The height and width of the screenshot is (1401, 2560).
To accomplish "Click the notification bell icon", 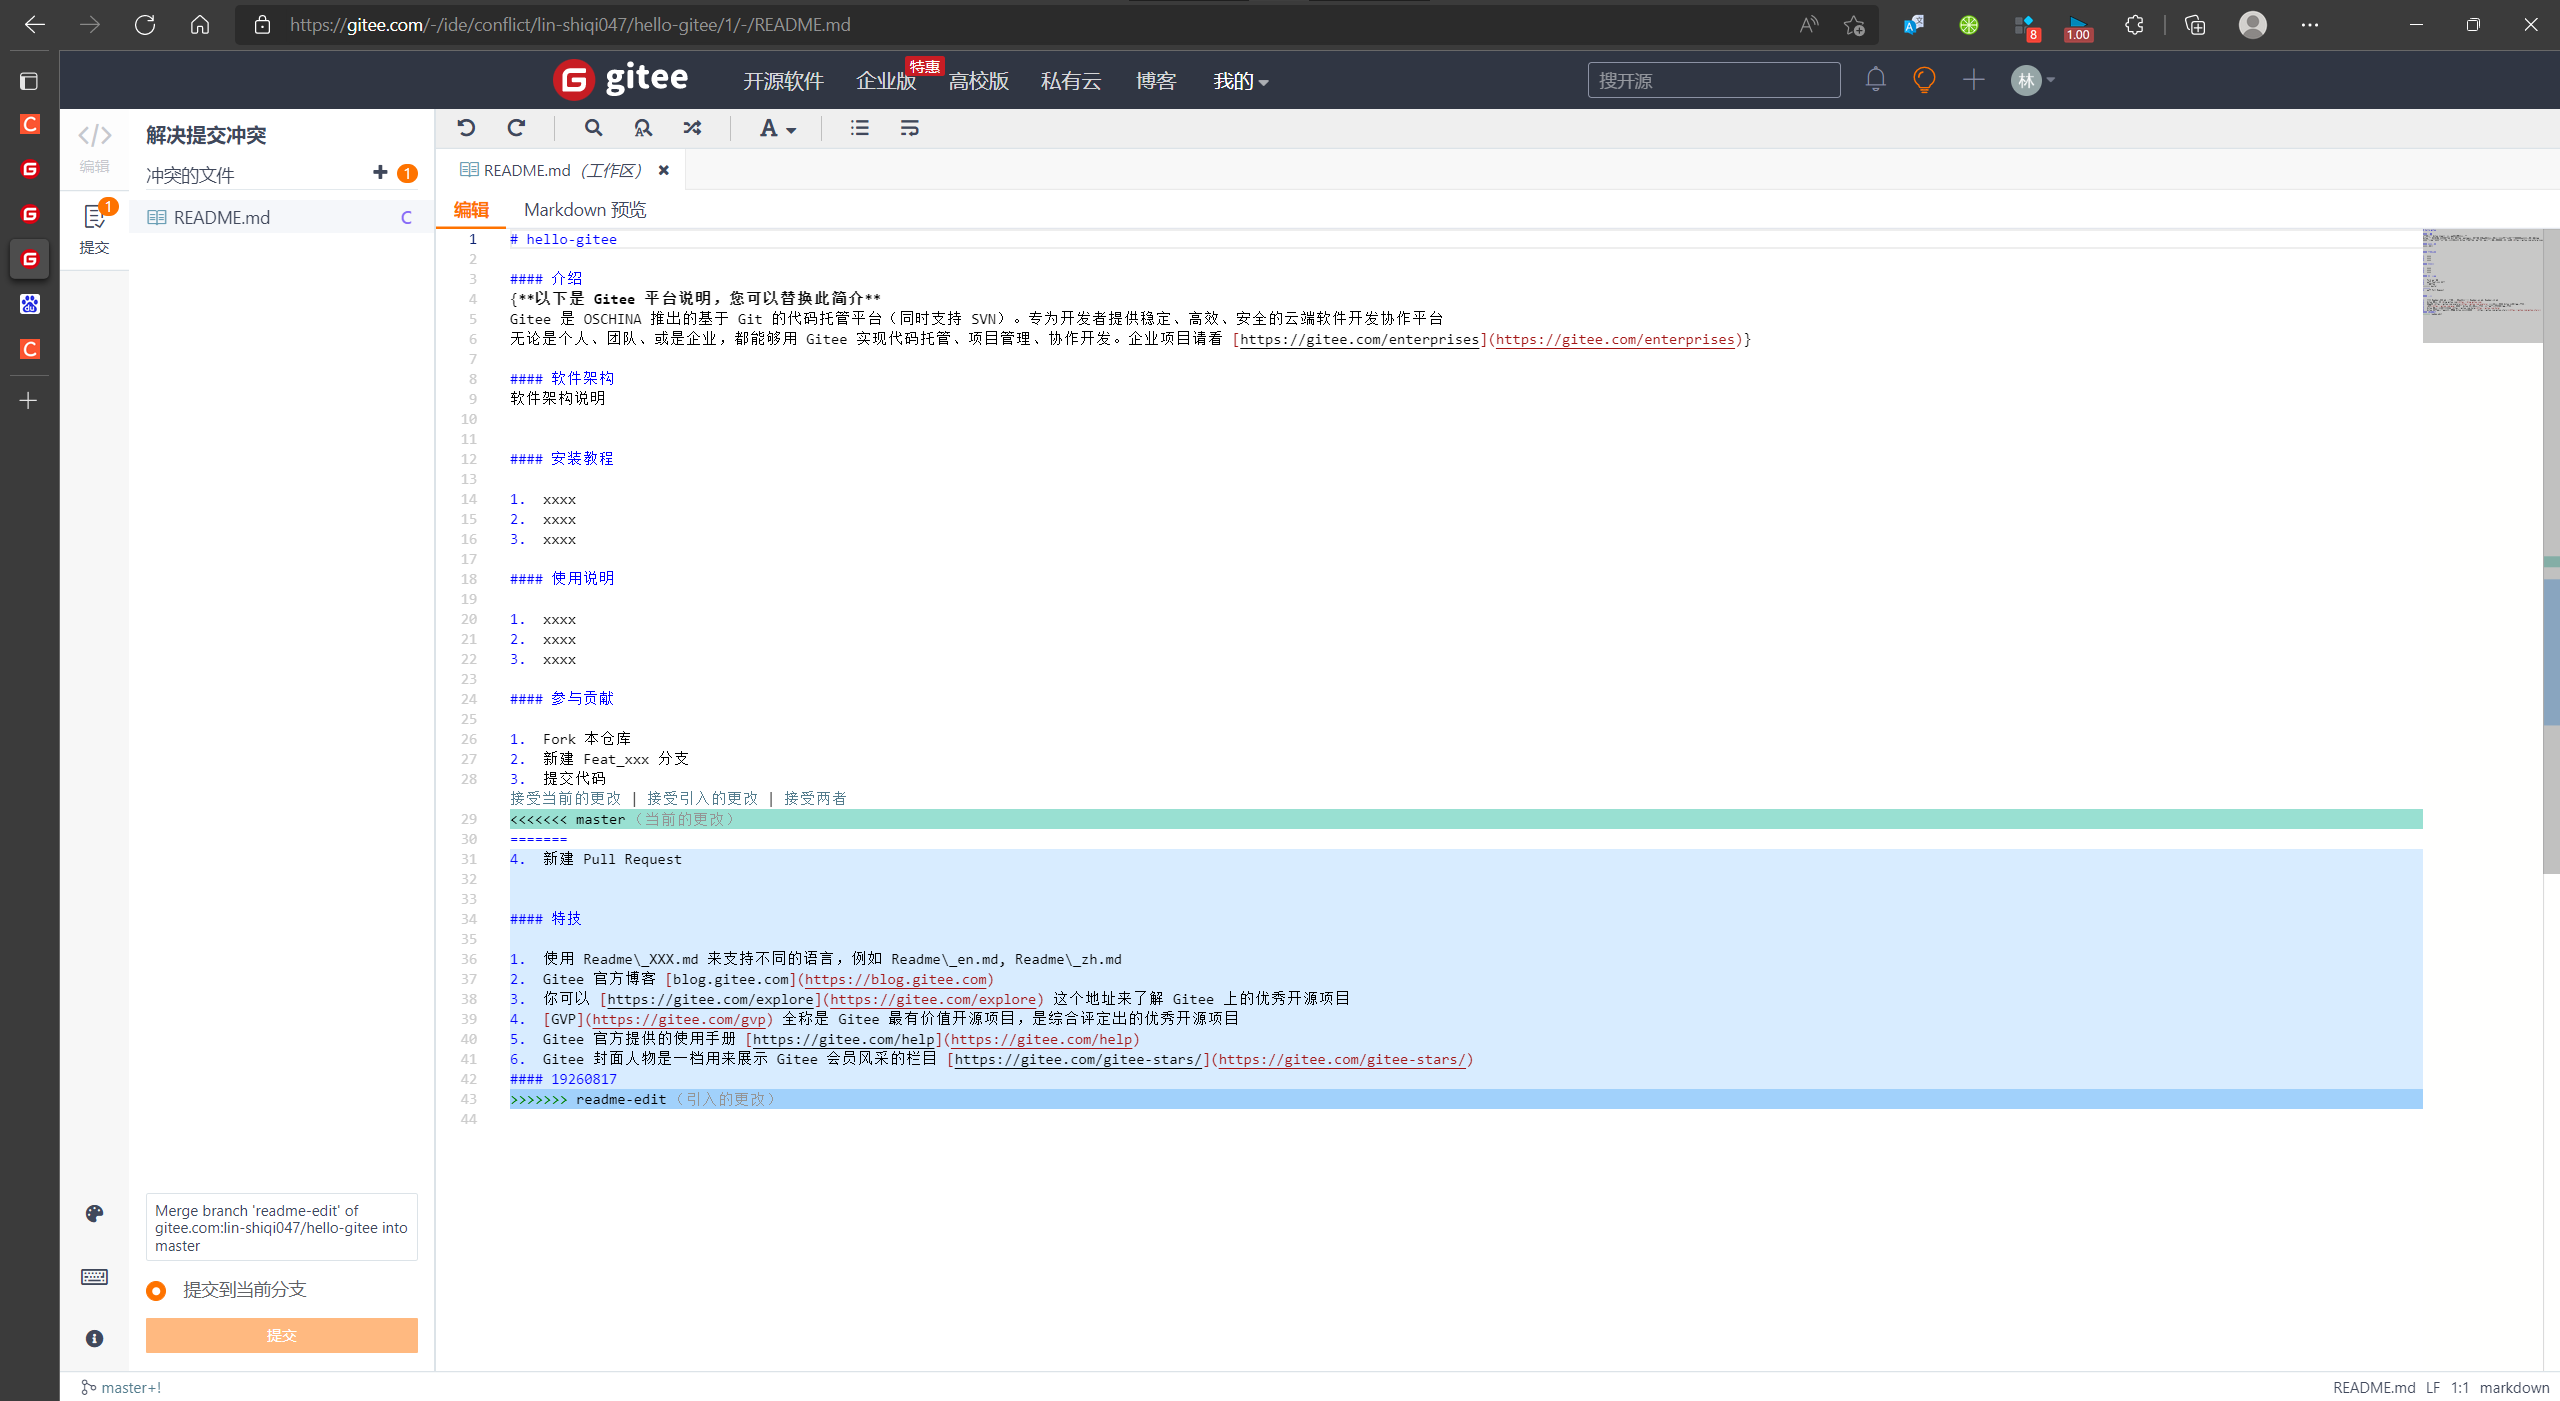I will 1875,80.
